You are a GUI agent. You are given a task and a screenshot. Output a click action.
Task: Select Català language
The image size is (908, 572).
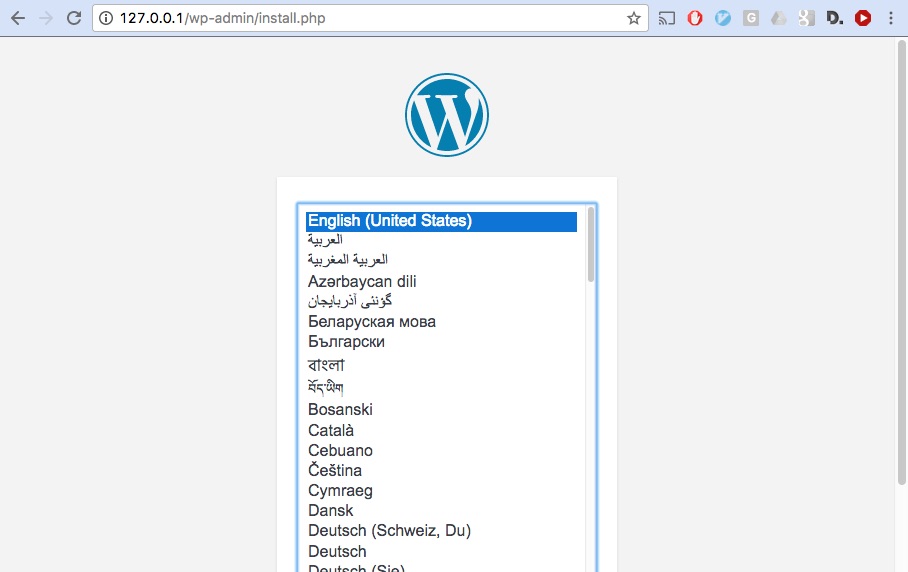click(x=441, y=430)
